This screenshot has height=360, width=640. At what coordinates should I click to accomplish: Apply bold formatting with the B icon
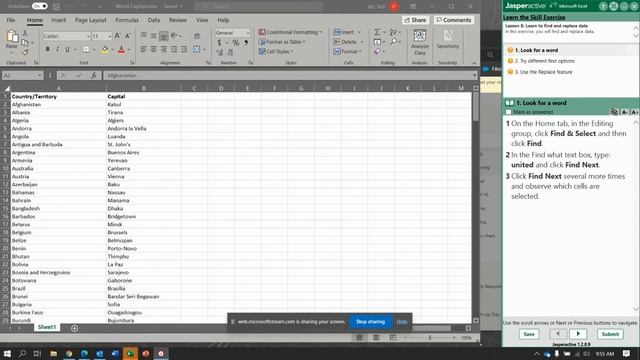click(x=47, y=49)
